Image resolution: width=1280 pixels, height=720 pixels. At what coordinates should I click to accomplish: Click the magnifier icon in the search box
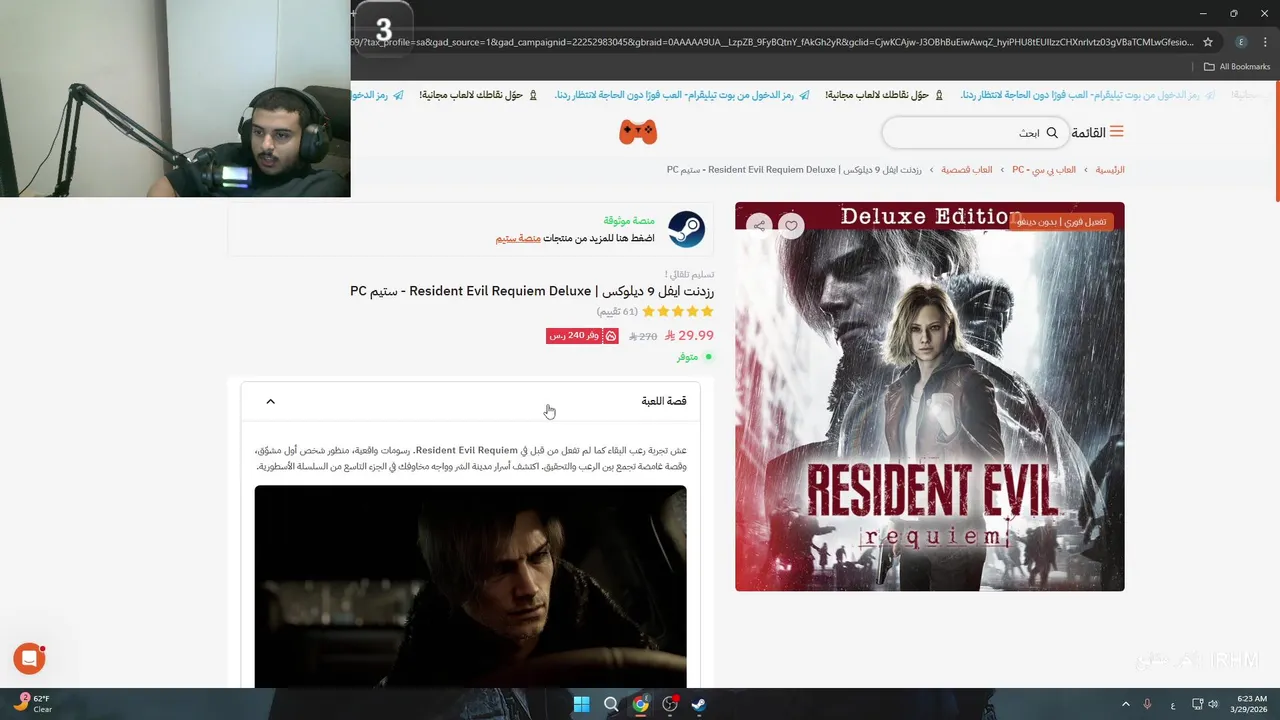1052,133
